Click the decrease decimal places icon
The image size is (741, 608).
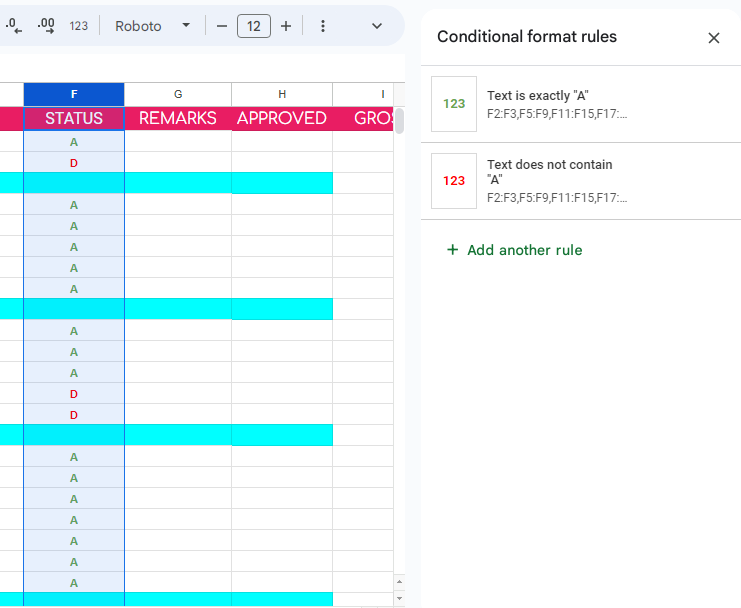[11, 26]
